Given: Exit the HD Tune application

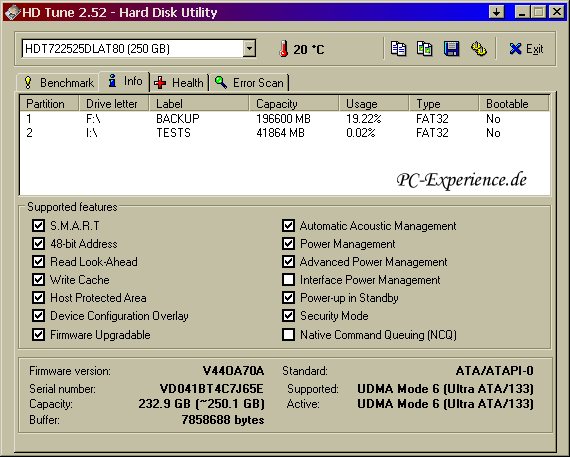Looking at the screenshot, I should (x=526, y=49).
